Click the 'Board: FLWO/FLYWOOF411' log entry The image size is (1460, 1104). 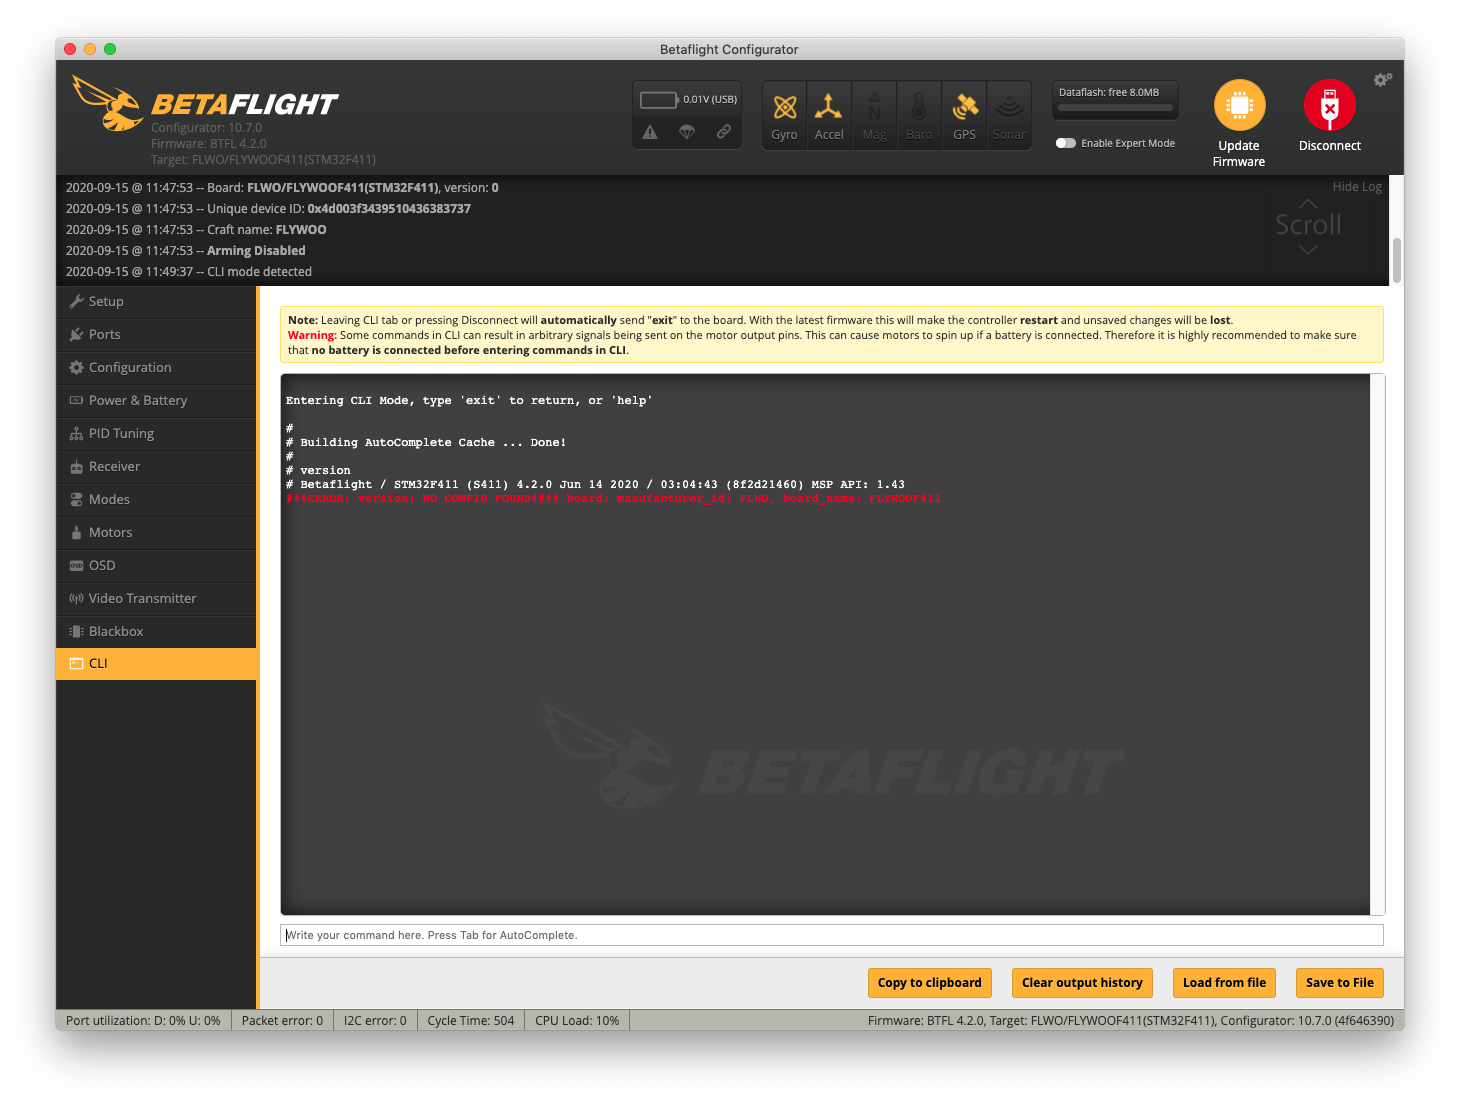coord(282,188)
